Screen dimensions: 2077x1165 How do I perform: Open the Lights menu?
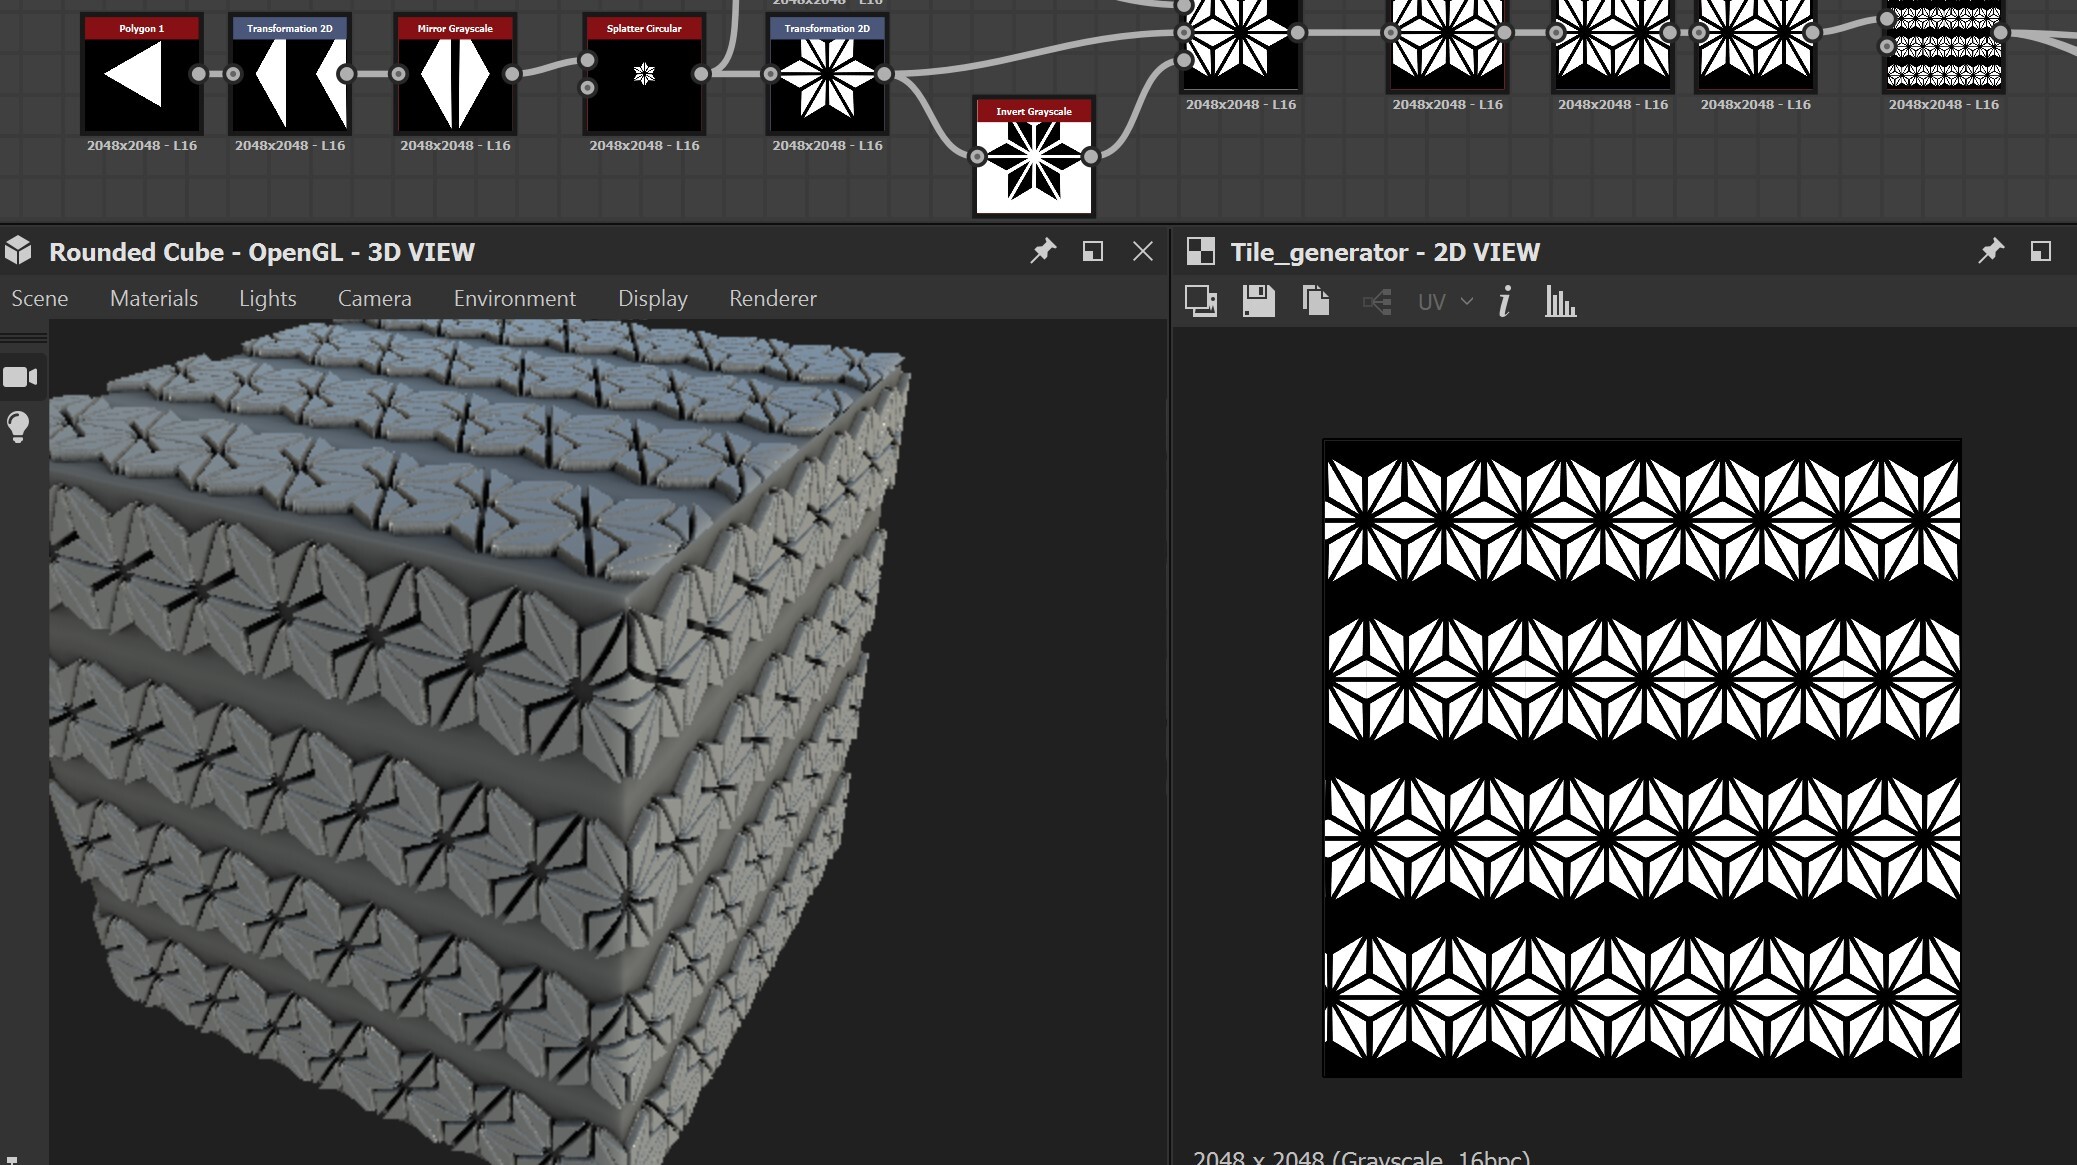(268, 298)
